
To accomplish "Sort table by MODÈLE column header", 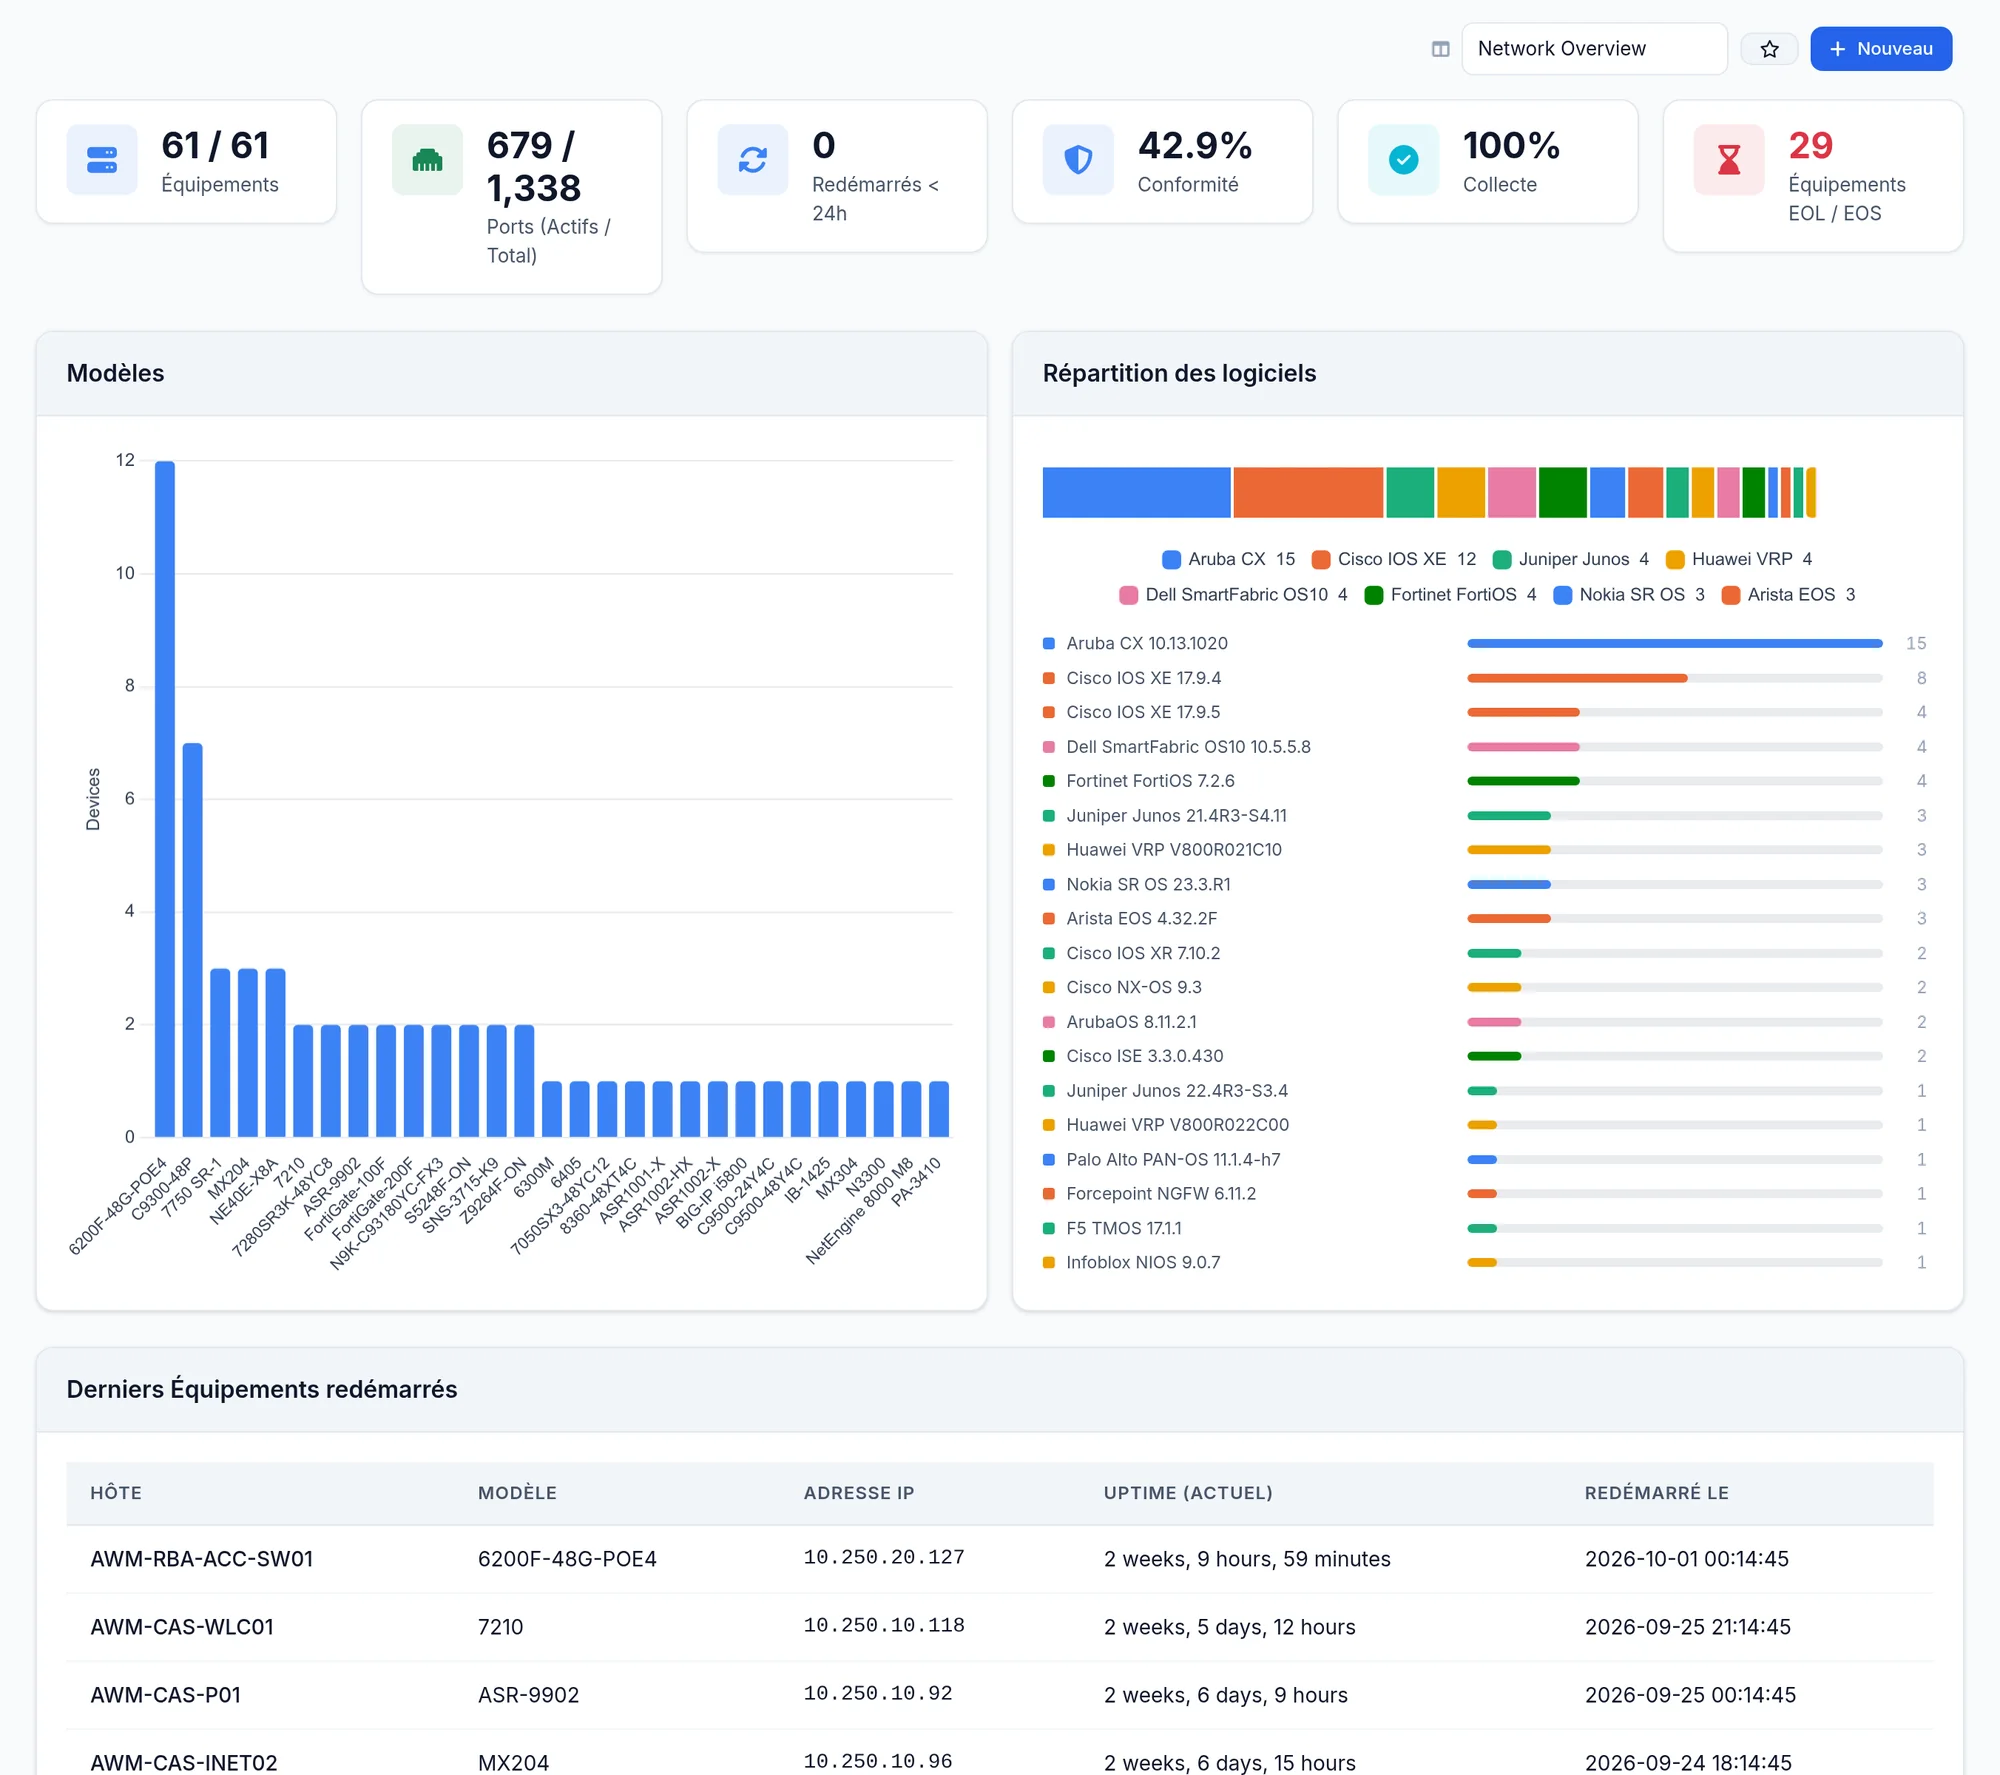I will (517, 1493).
